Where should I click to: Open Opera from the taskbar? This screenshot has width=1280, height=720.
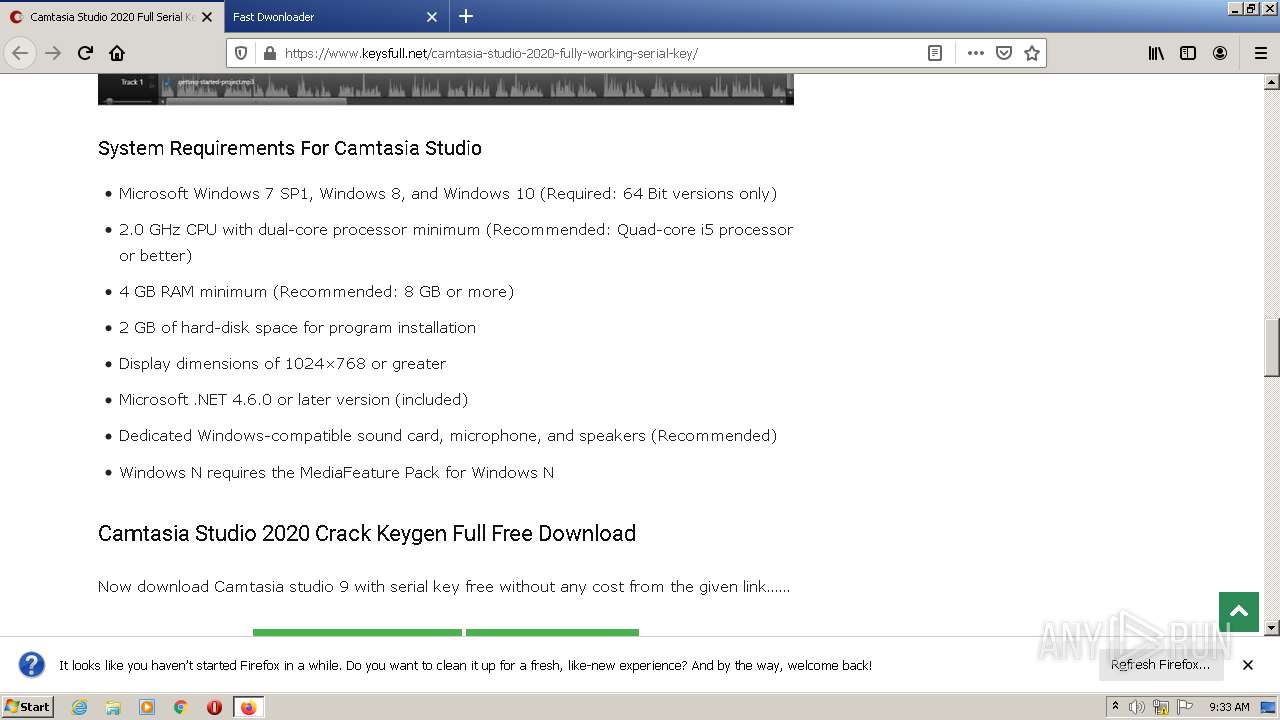tap(214, 707)
